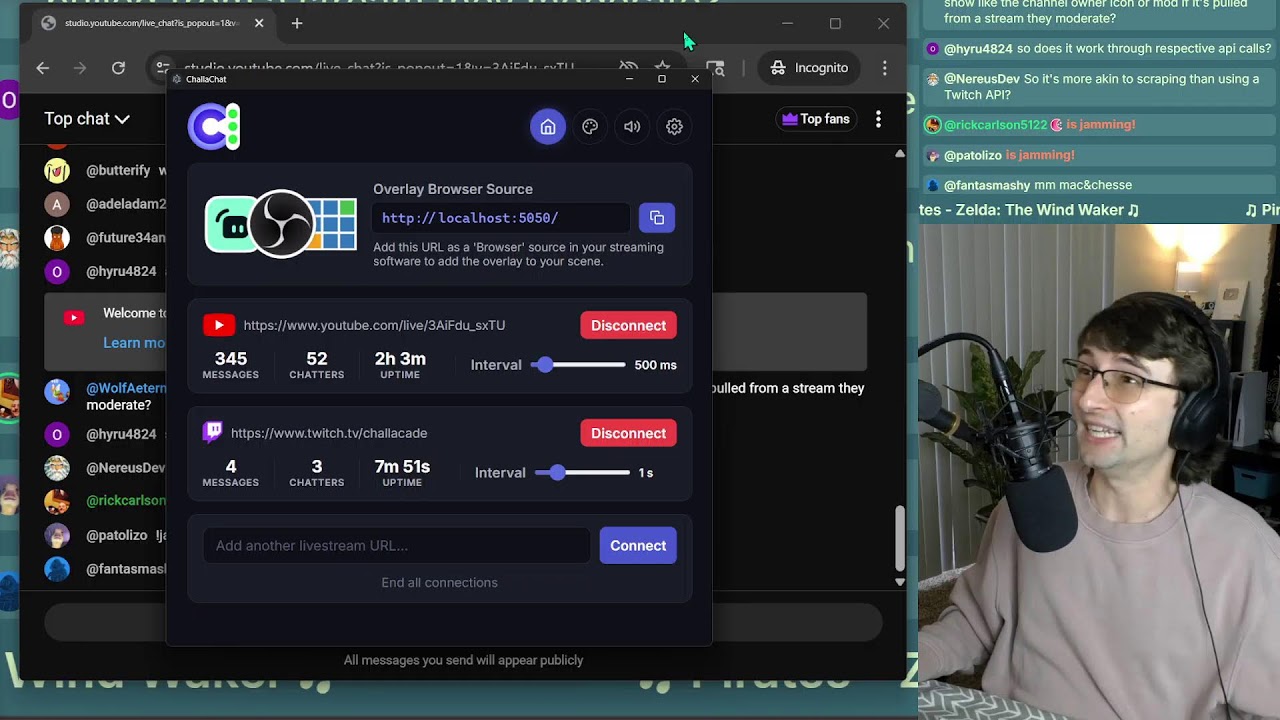Click the ChallaChat logo
This screenshot has width=1280, height=720.
click(x=215, y=127)
